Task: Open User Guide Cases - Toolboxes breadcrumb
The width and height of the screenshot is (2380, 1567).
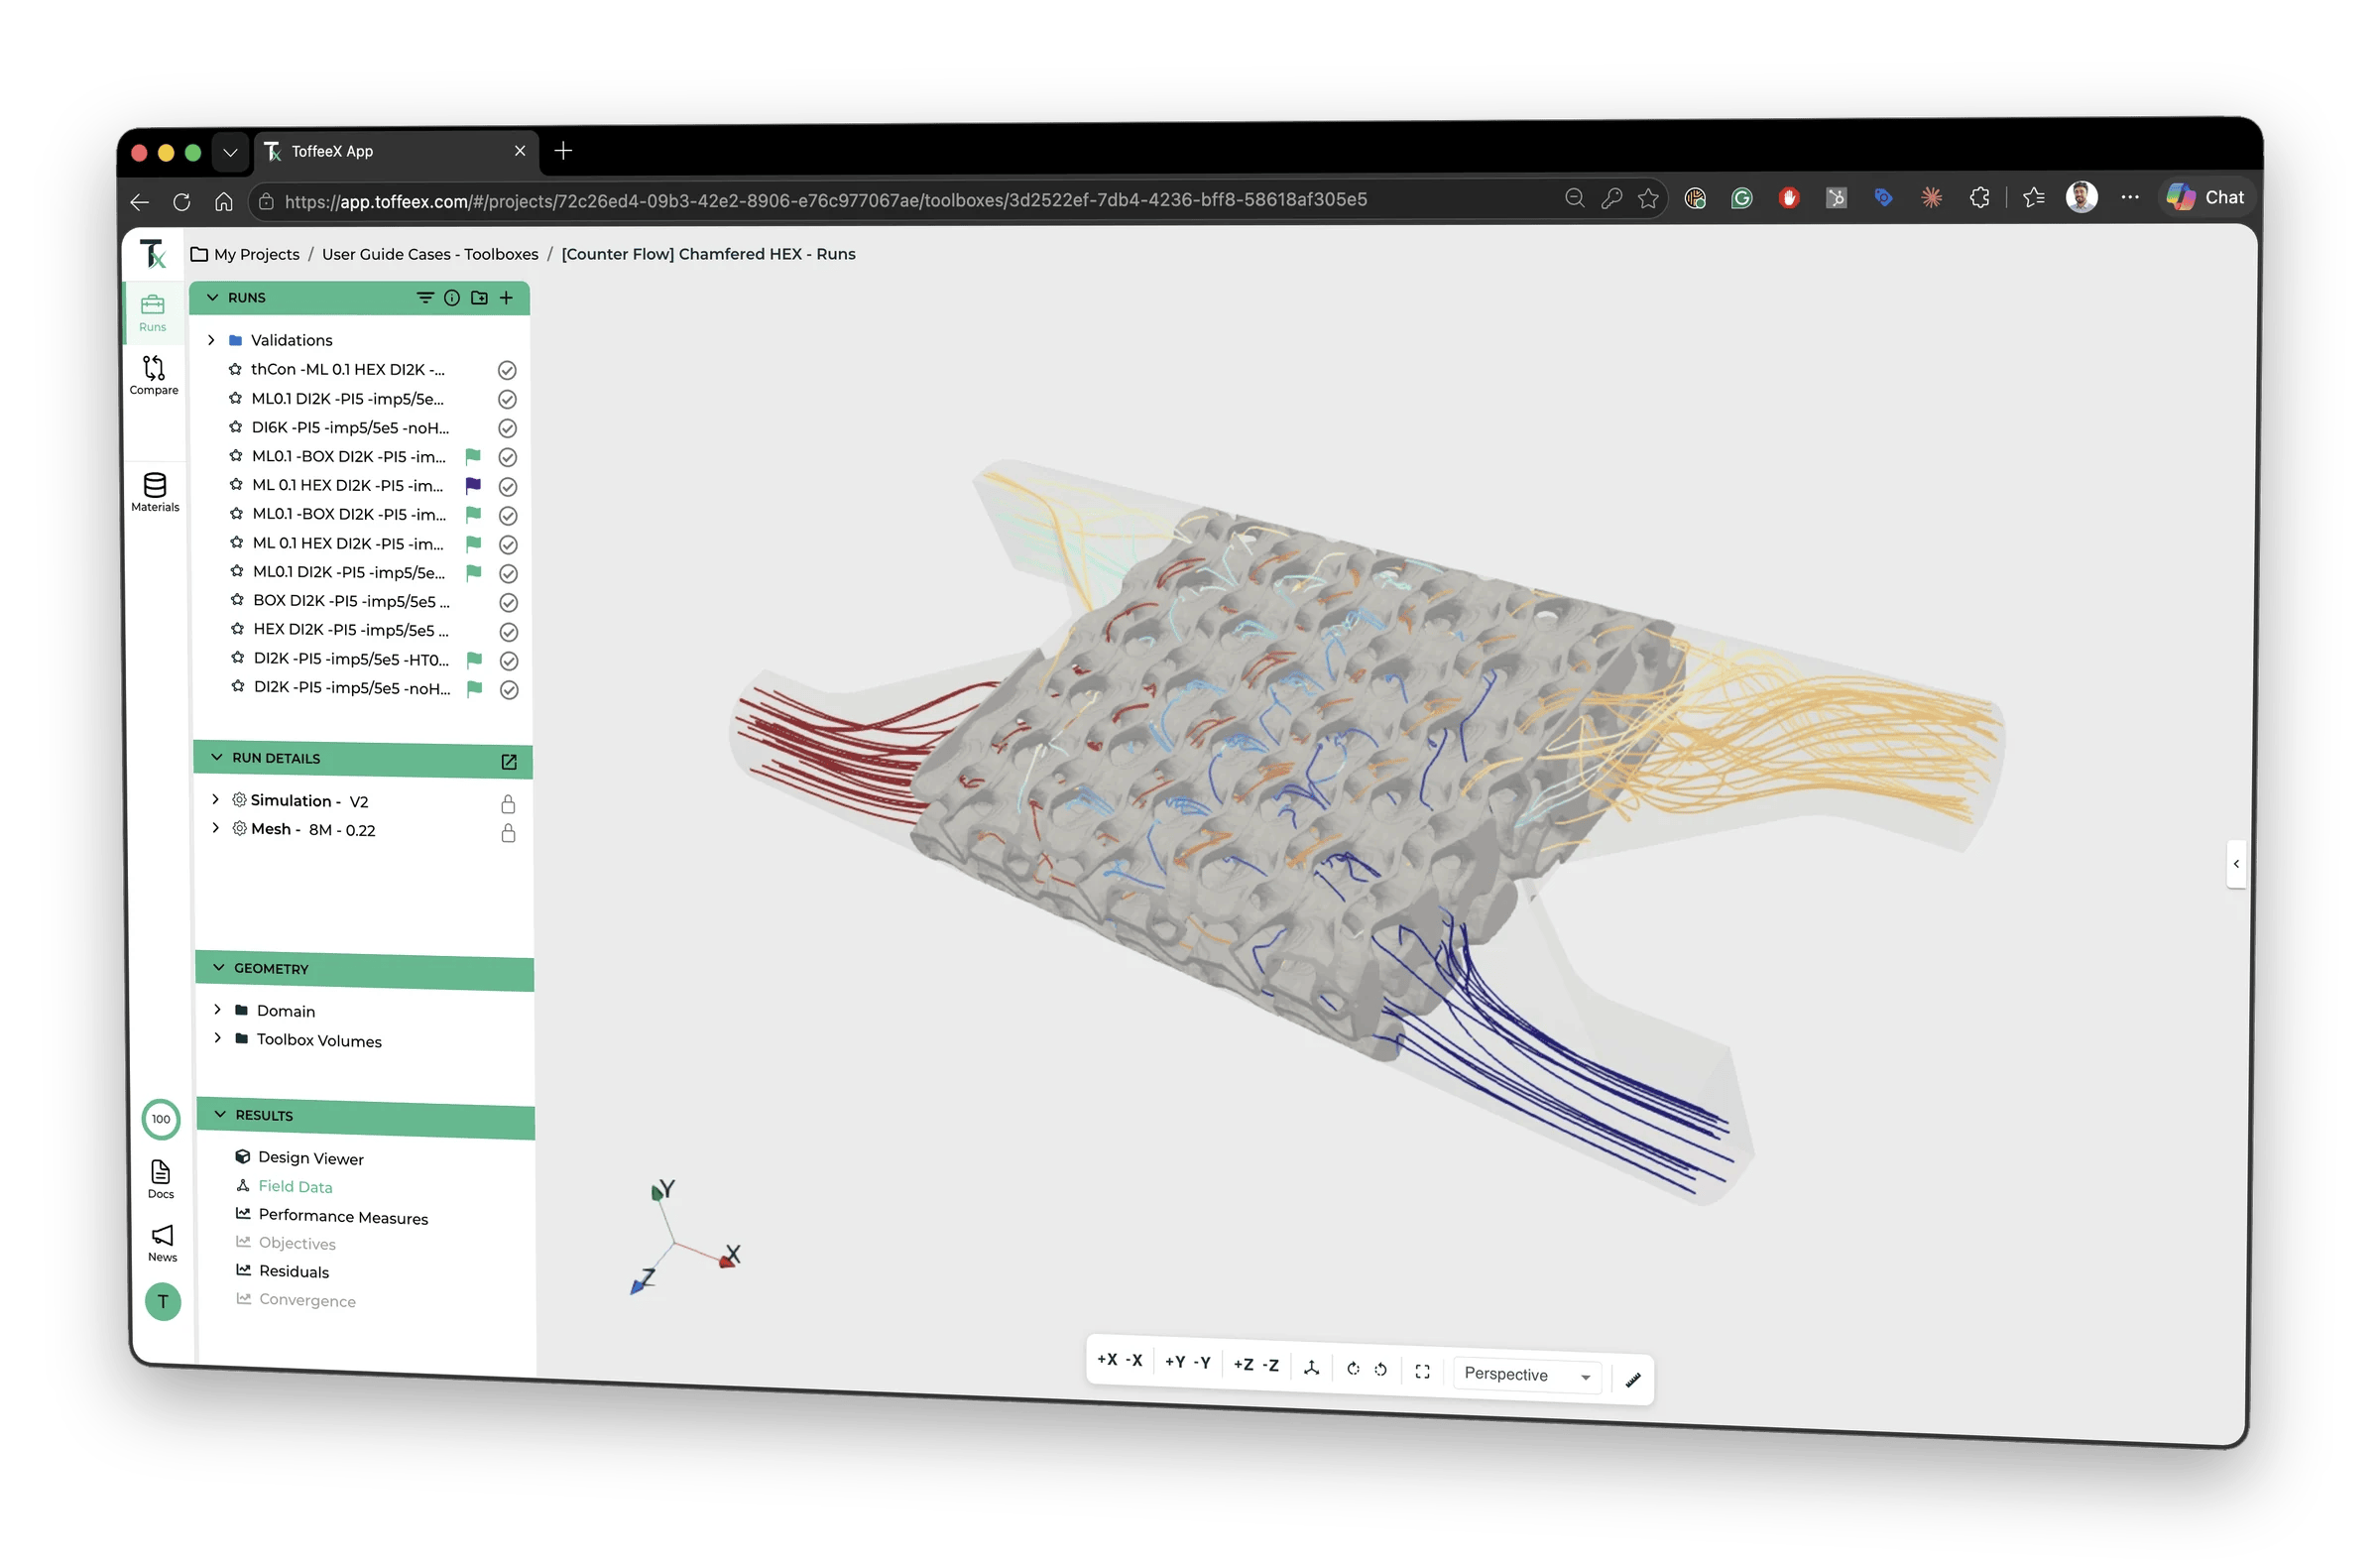Action: tap(430, 254)
